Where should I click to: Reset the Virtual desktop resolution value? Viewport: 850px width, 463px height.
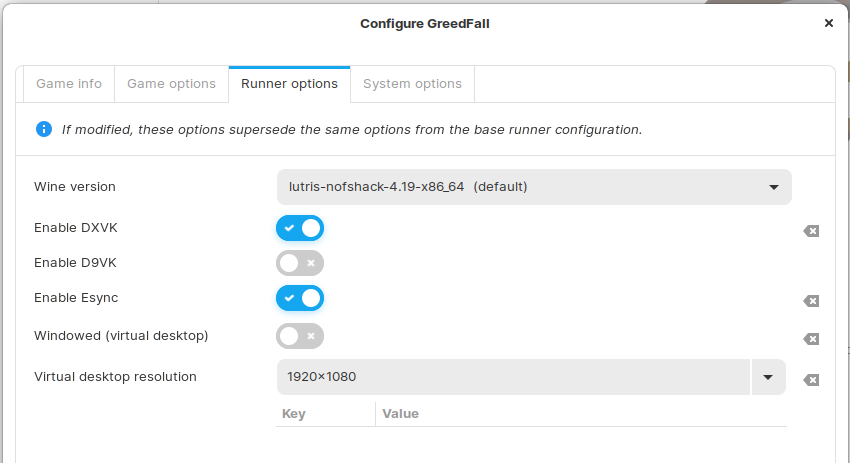pyautogui.click(x=811, y=380)
